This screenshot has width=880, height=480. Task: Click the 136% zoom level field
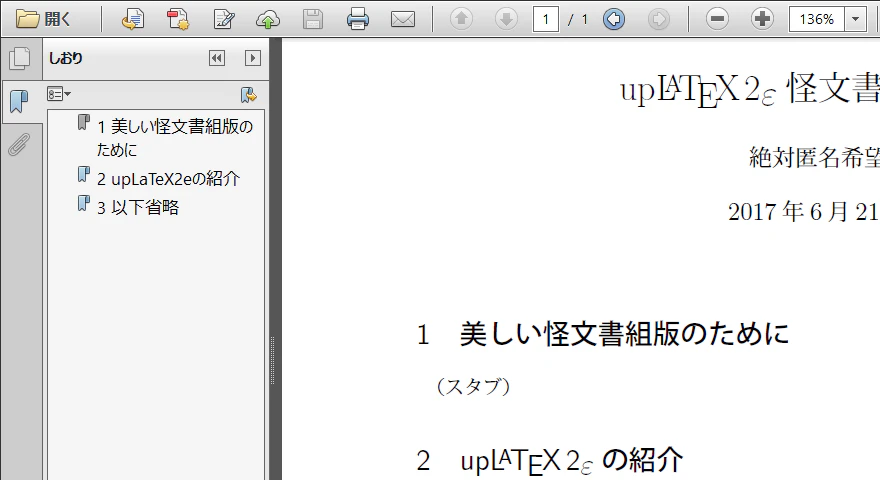click(x=817, y=20)
